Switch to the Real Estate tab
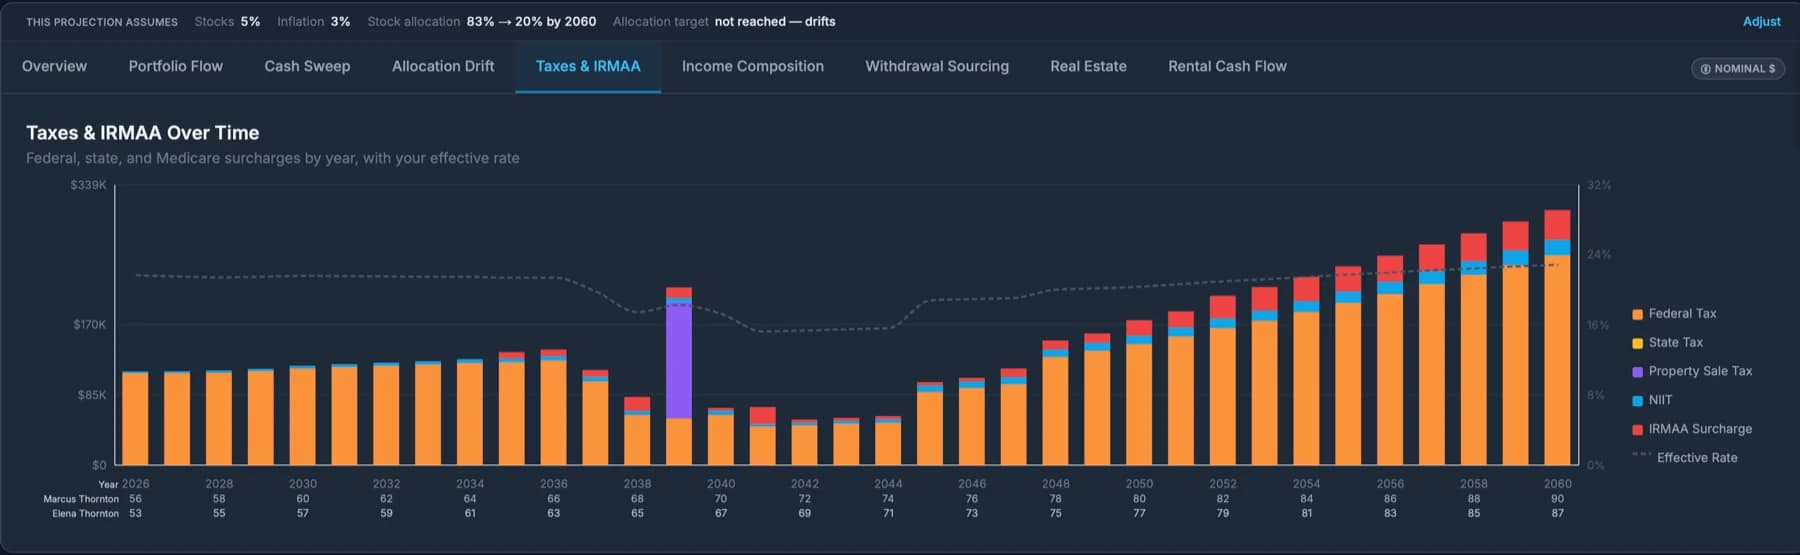The image size is (1800, 555). [x=1088, y=66]
